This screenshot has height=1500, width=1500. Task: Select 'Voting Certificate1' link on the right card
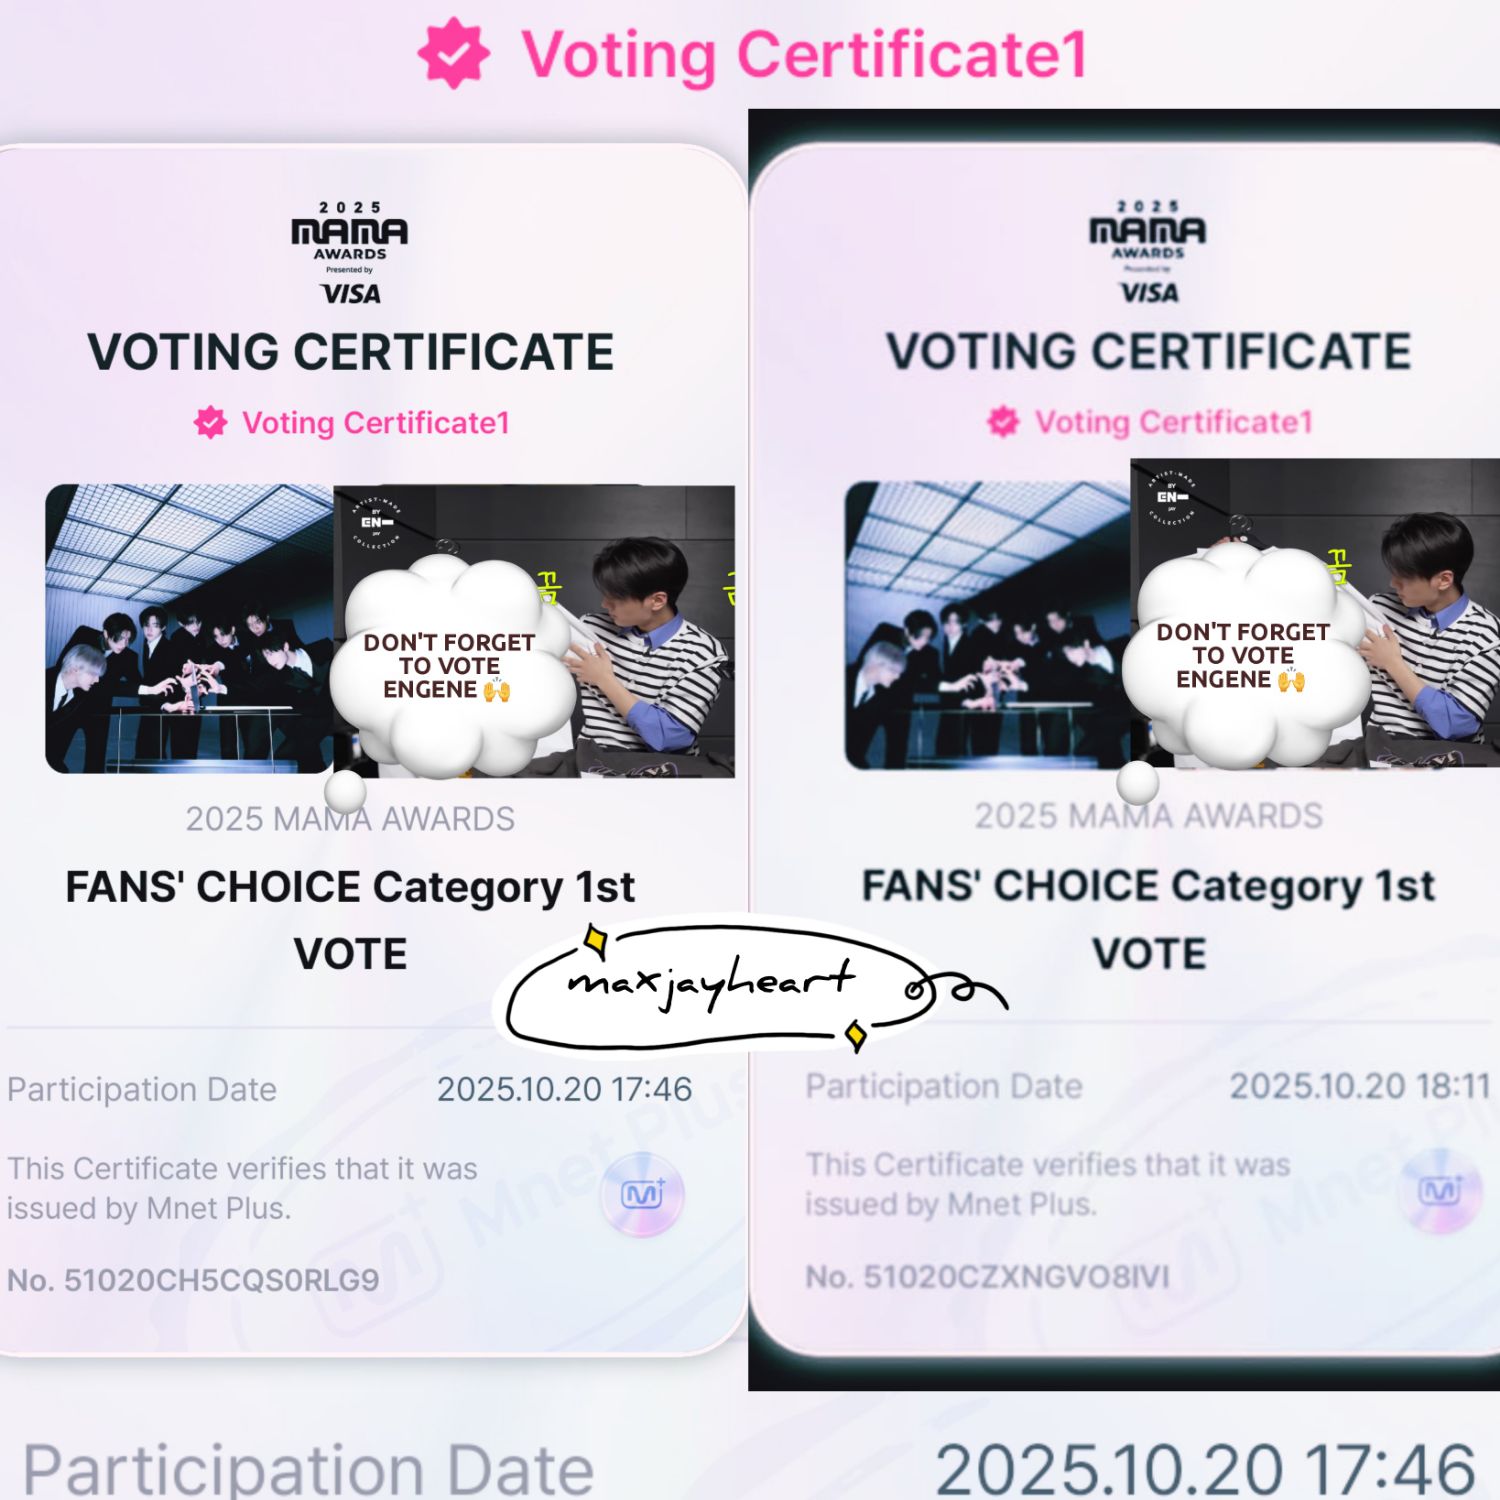pos(1174,422)
